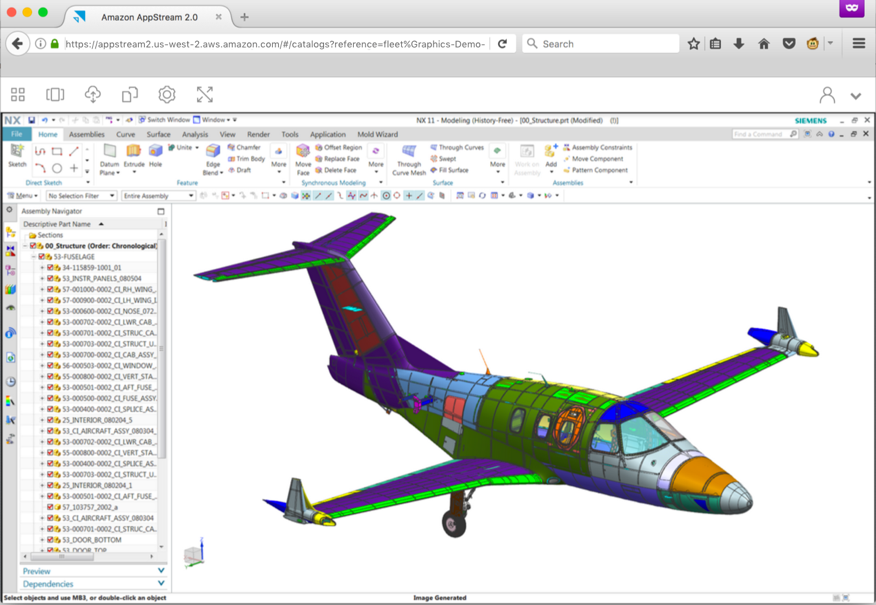The width and height of the screenshot is (876, 605).
Task: Click Switch Window in title toolbar
Action: [164, 120]
